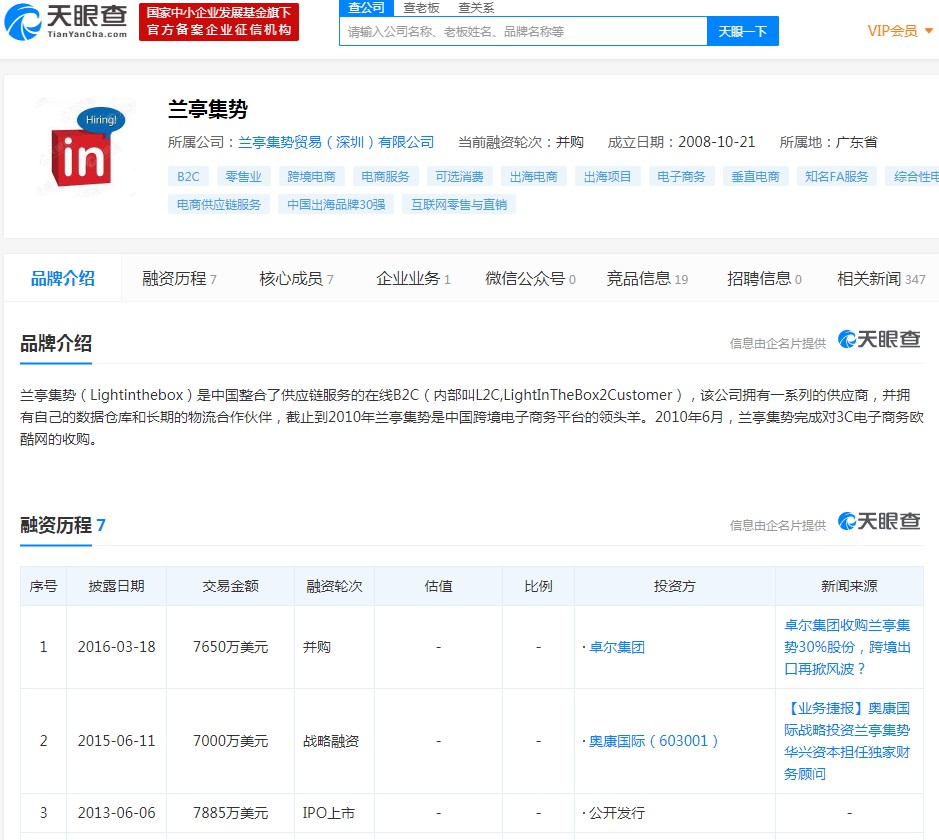Click the 天眼一下 search button
939x840 pixels.
click(x=743, y=31)
